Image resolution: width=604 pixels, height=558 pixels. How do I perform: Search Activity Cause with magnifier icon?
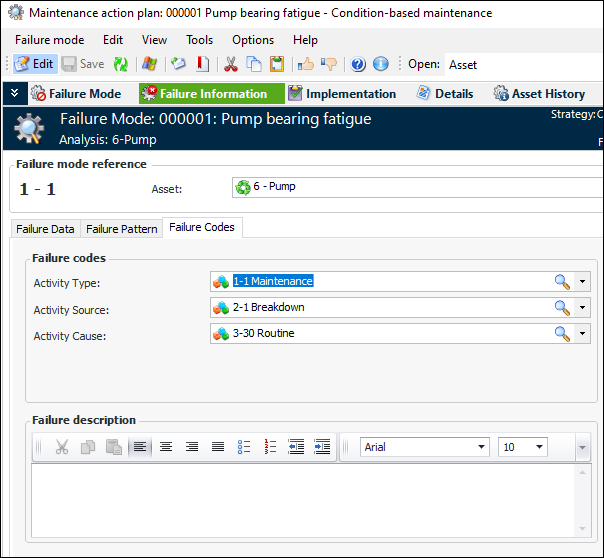pos(562,333)
